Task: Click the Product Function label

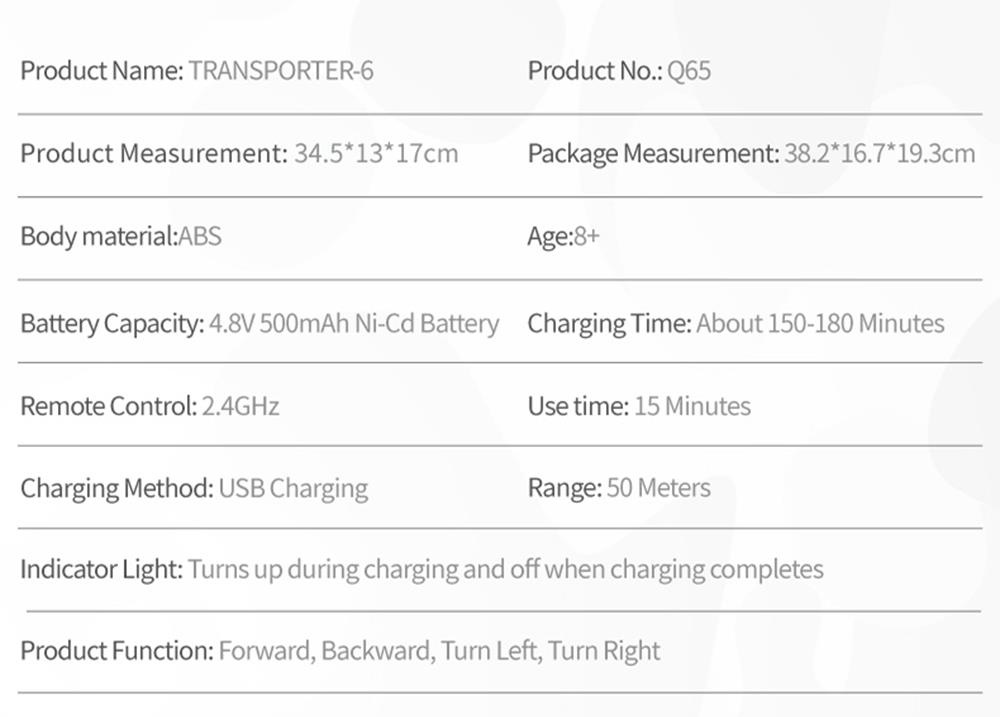Action: pyautogui.click(x=116, y=651)
